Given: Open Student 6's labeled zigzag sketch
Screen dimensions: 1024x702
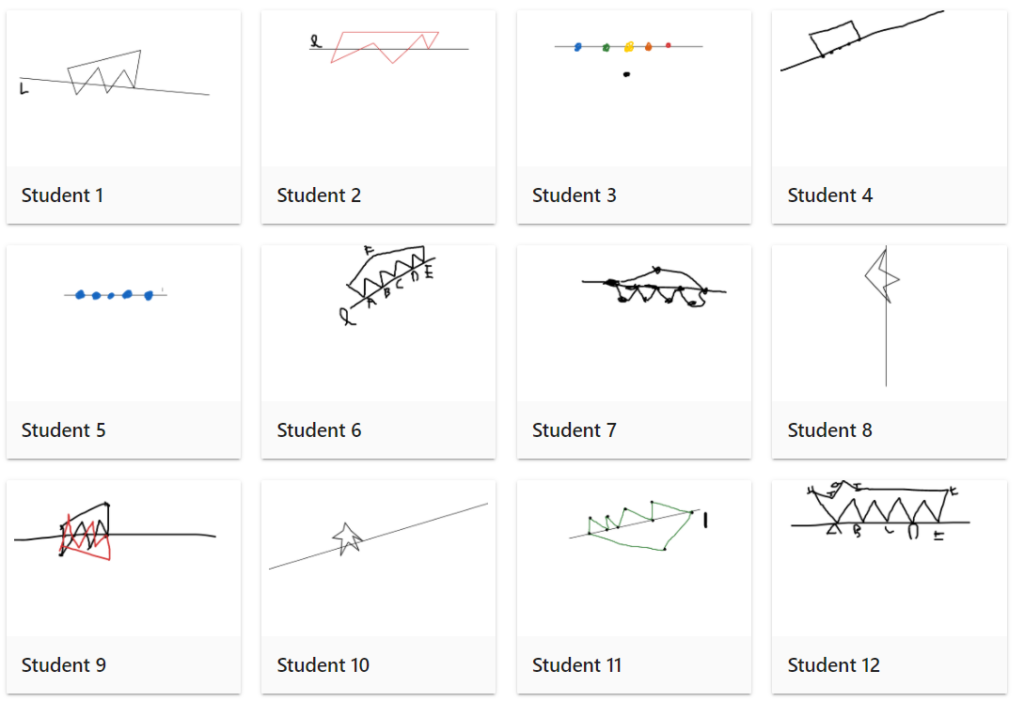Looking at the screenshot, I should pos(378,323).
